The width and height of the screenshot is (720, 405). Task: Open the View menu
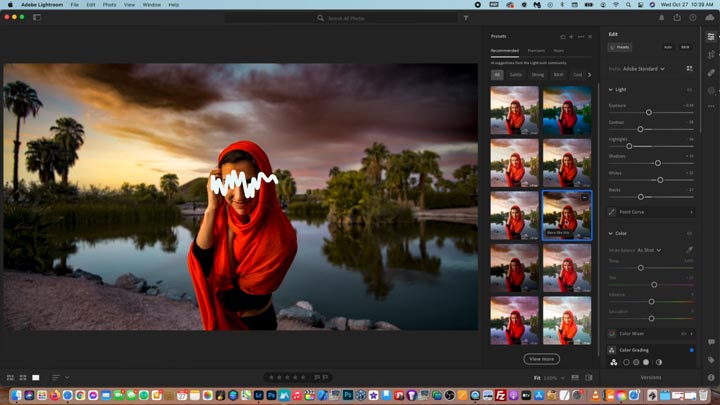[129, 5]
